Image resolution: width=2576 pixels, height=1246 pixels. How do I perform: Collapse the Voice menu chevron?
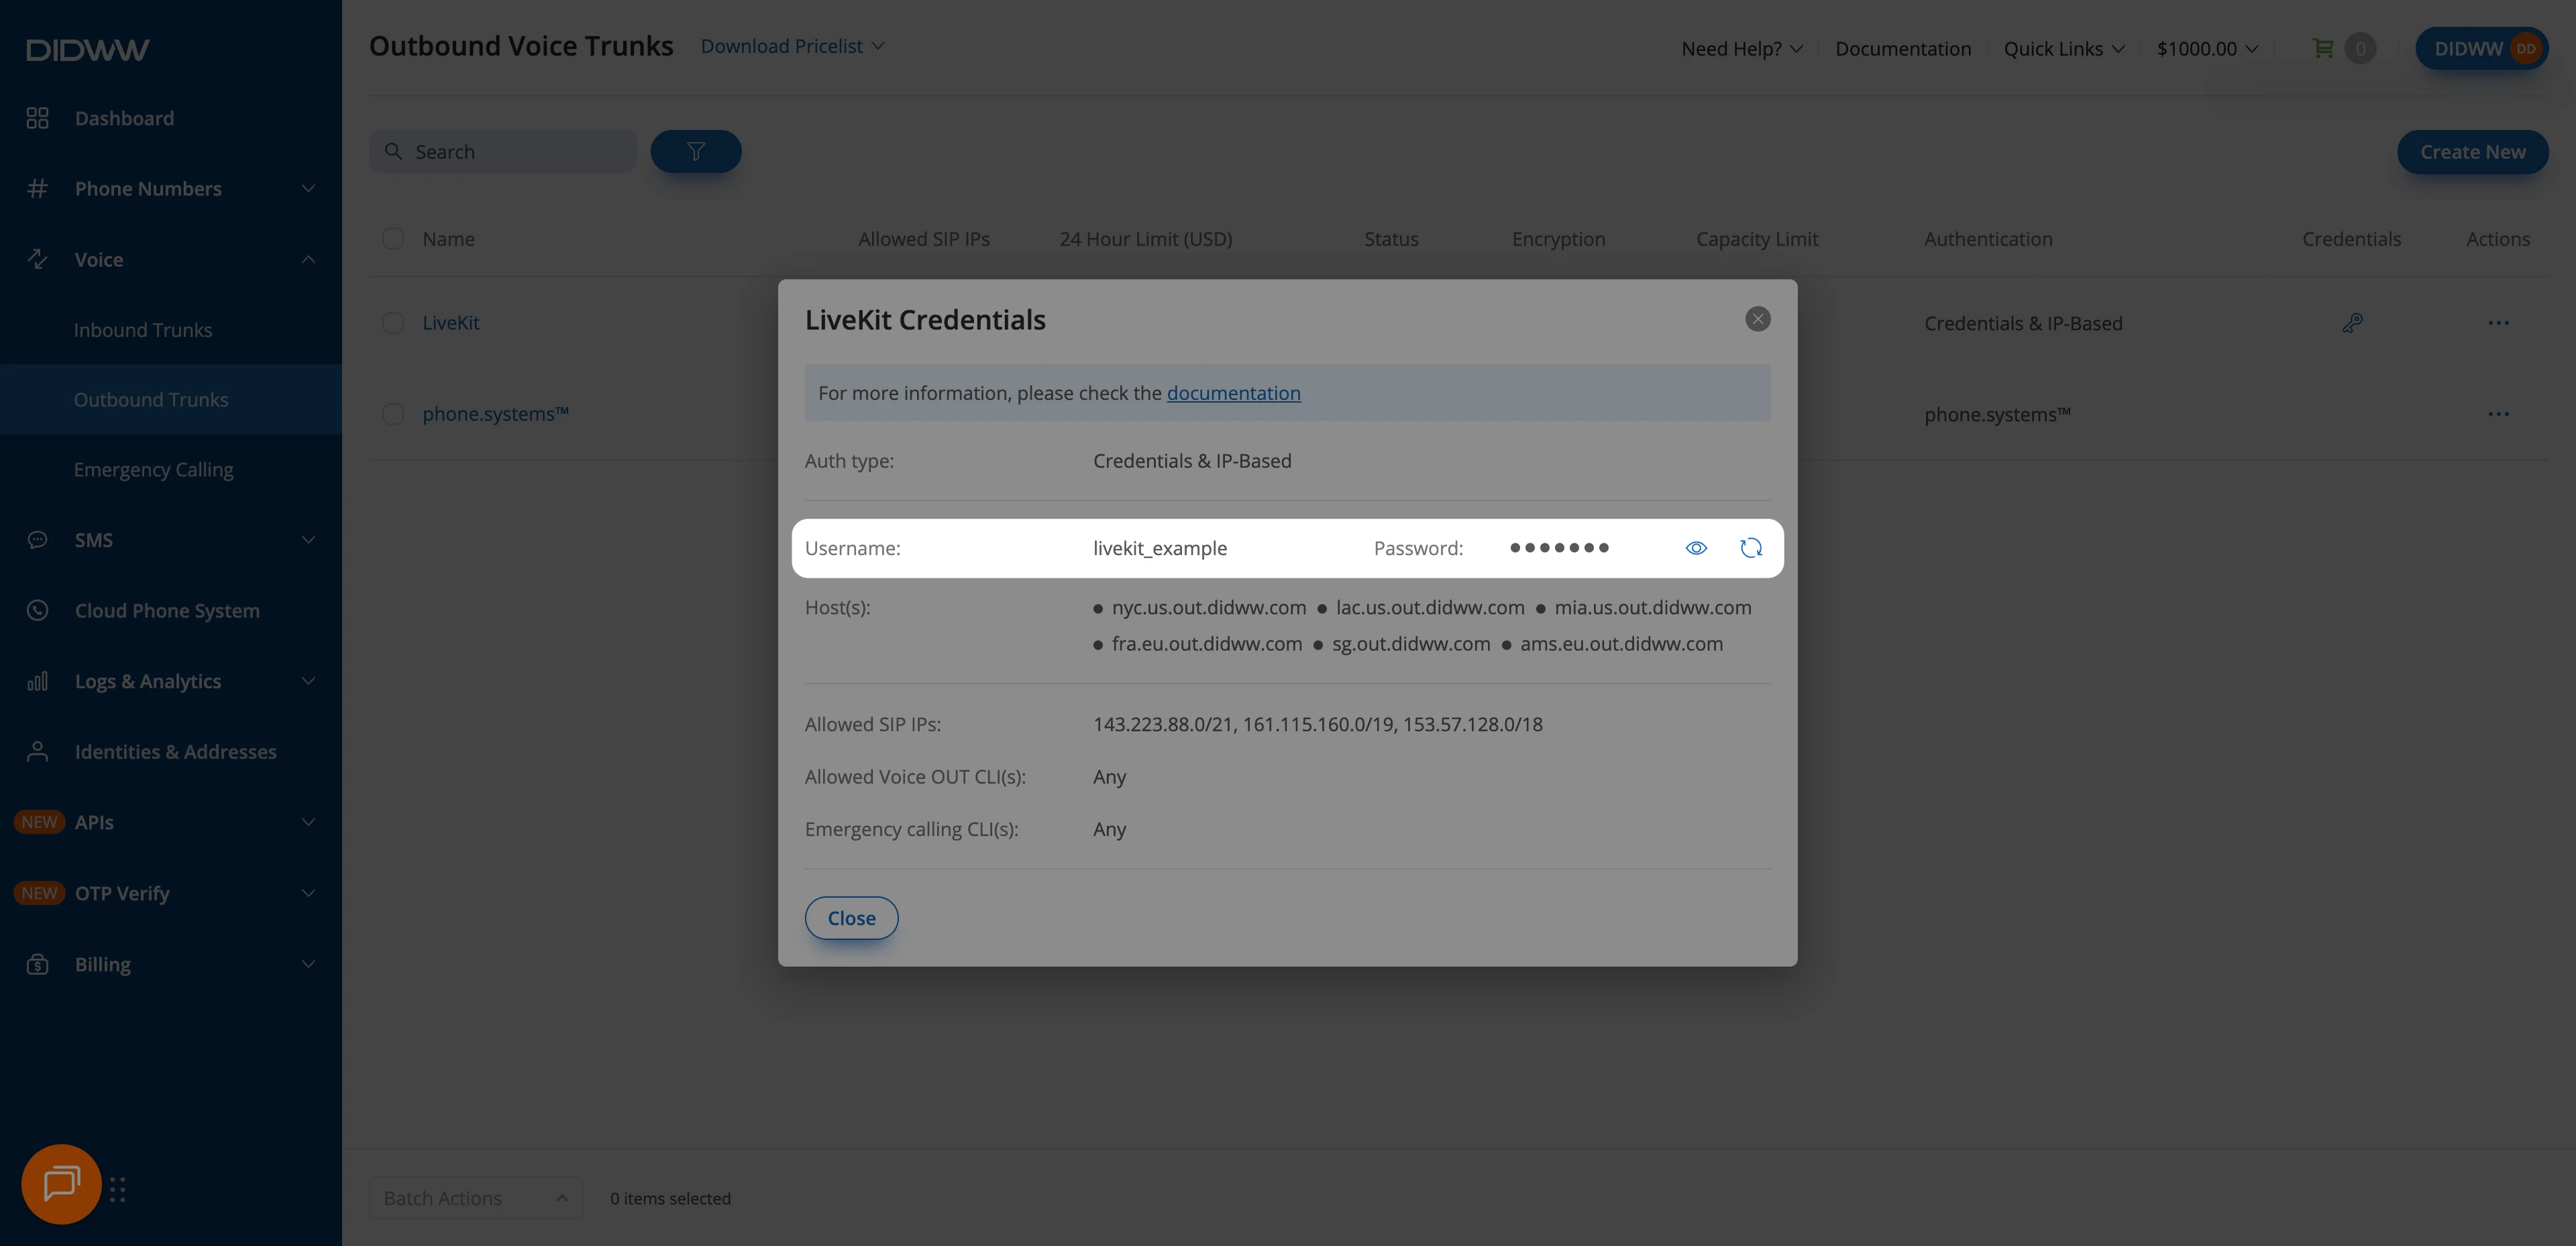pos(308,259)
